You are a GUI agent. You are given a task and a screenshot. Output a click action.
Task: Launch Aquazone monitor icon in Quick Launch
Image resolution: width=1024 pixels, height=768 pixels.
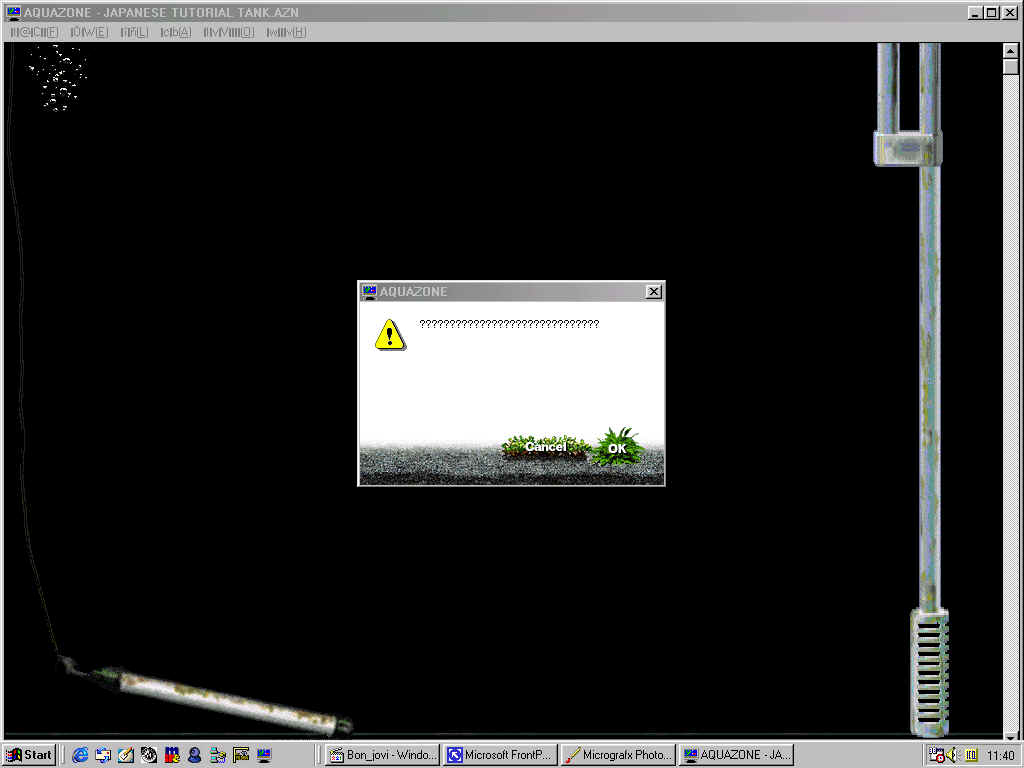[264, 755]
